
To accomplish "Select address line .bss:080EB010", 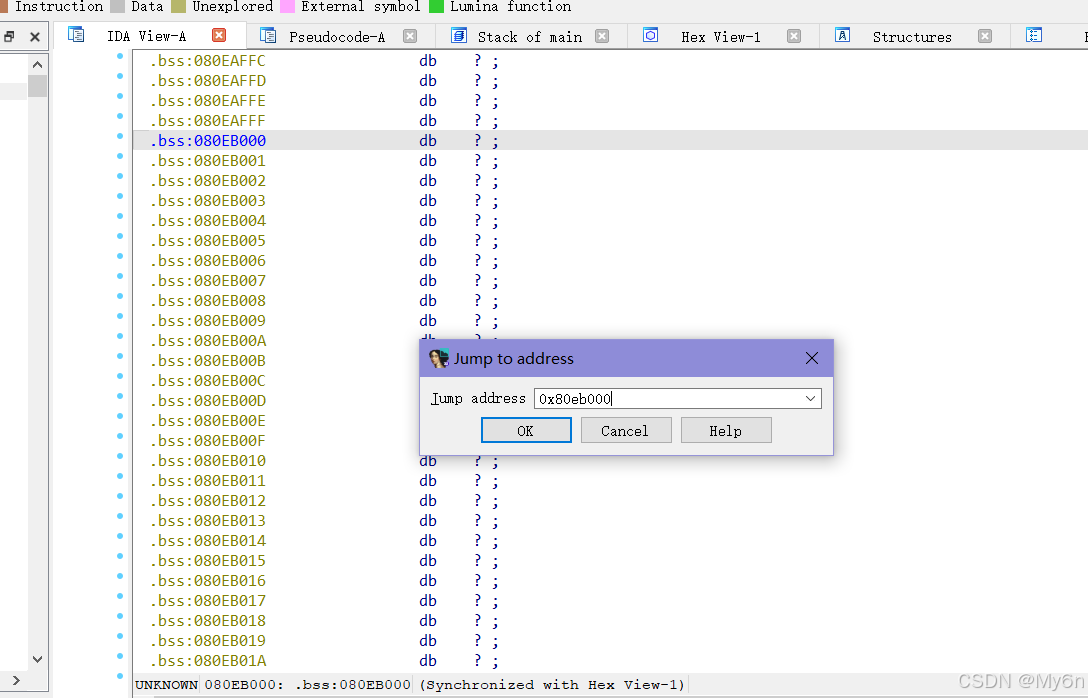I will pyautogui.click(x=208, y=461).
